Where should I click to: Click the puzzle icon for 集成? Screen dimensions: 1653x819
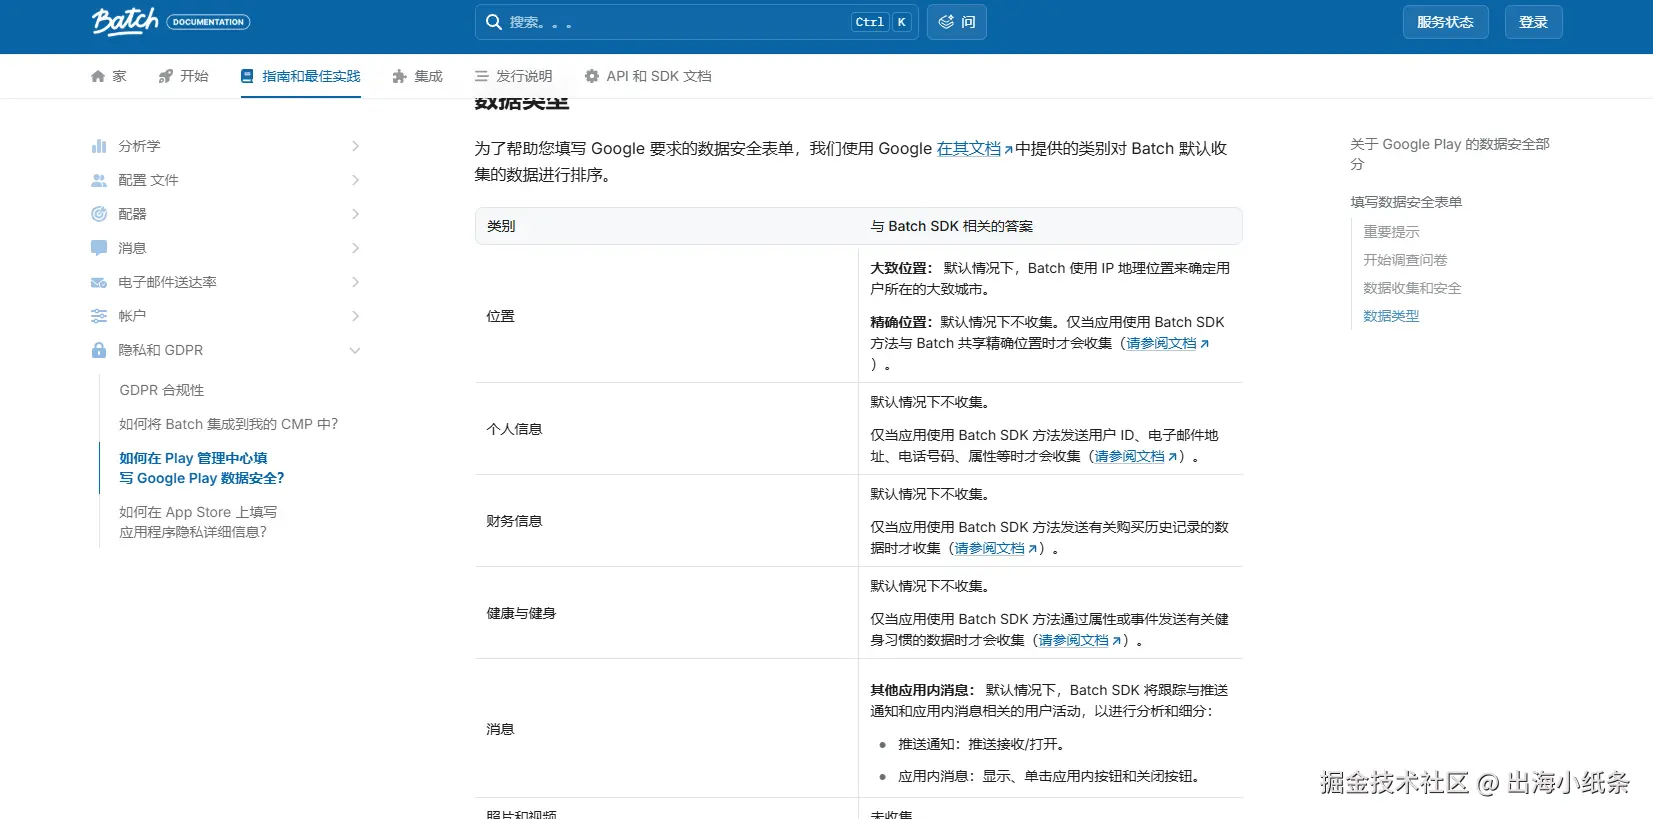[x=400, y=76]
